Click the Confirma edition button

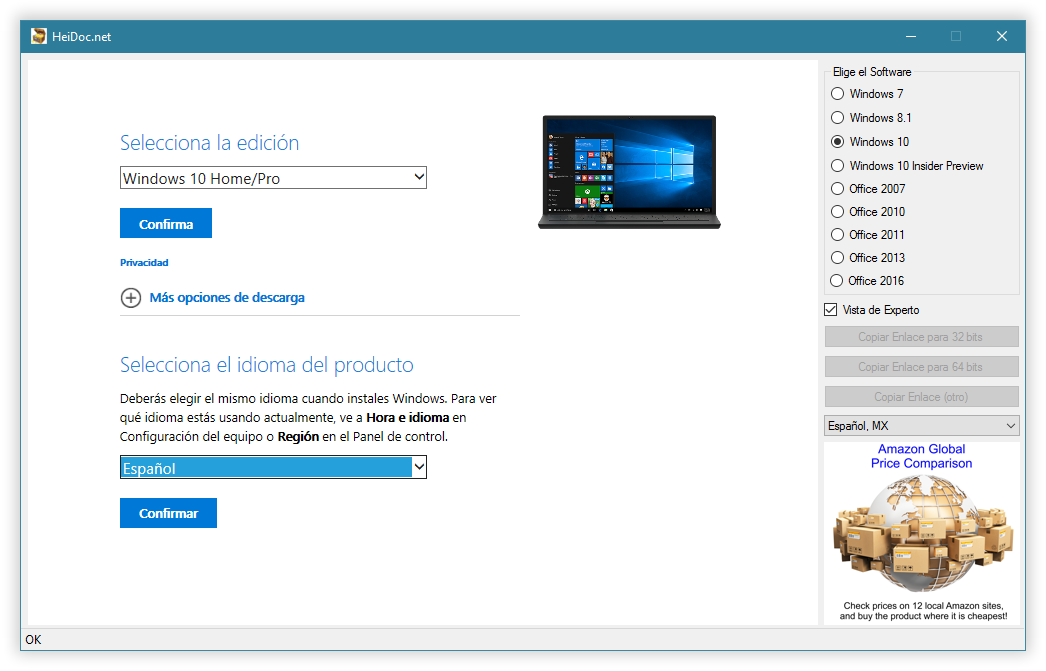click(x=166, y=223)
